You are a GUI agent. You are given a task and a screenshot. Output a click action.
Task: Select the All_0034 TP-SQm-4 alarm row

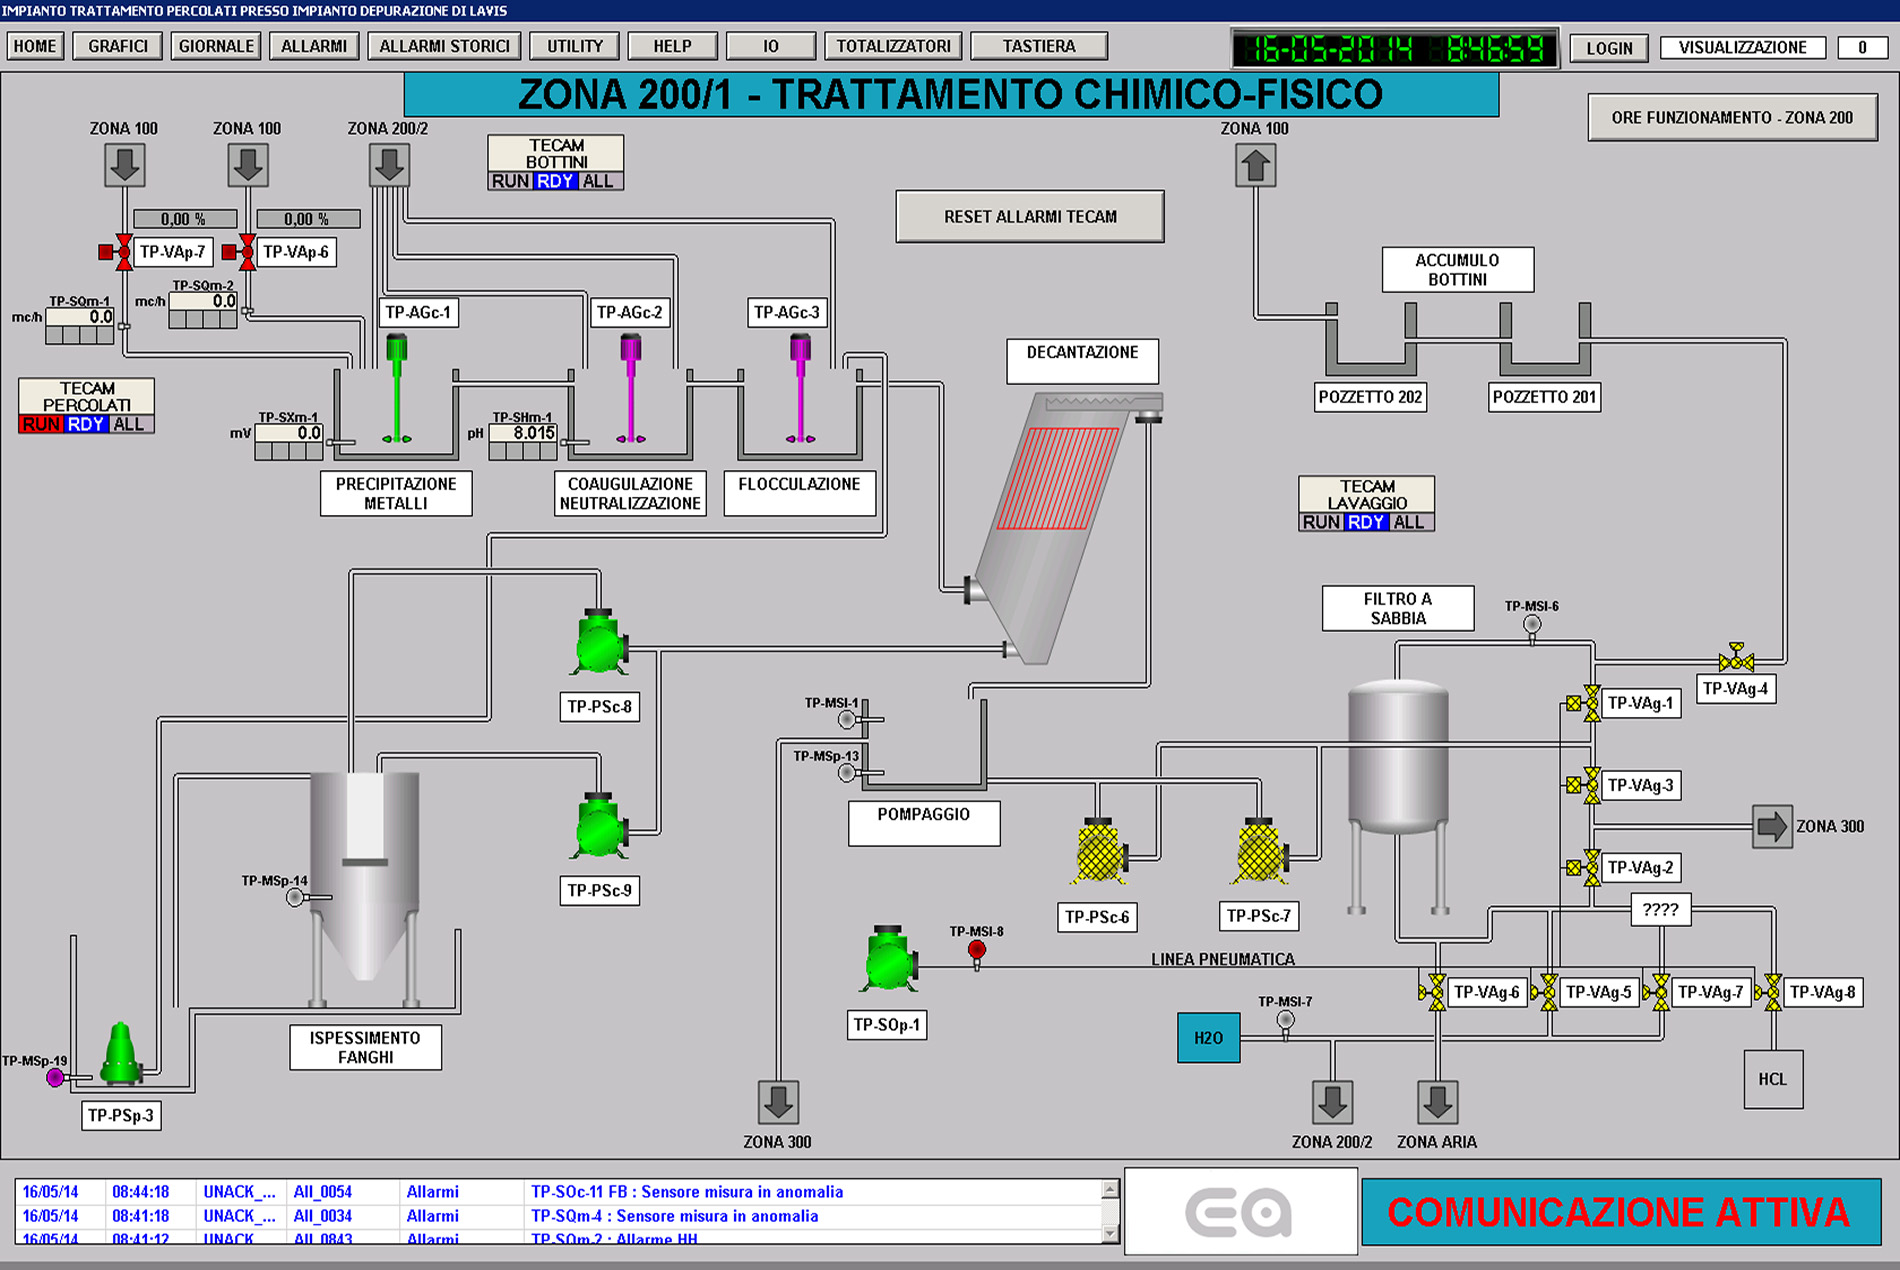(560, 1216)
